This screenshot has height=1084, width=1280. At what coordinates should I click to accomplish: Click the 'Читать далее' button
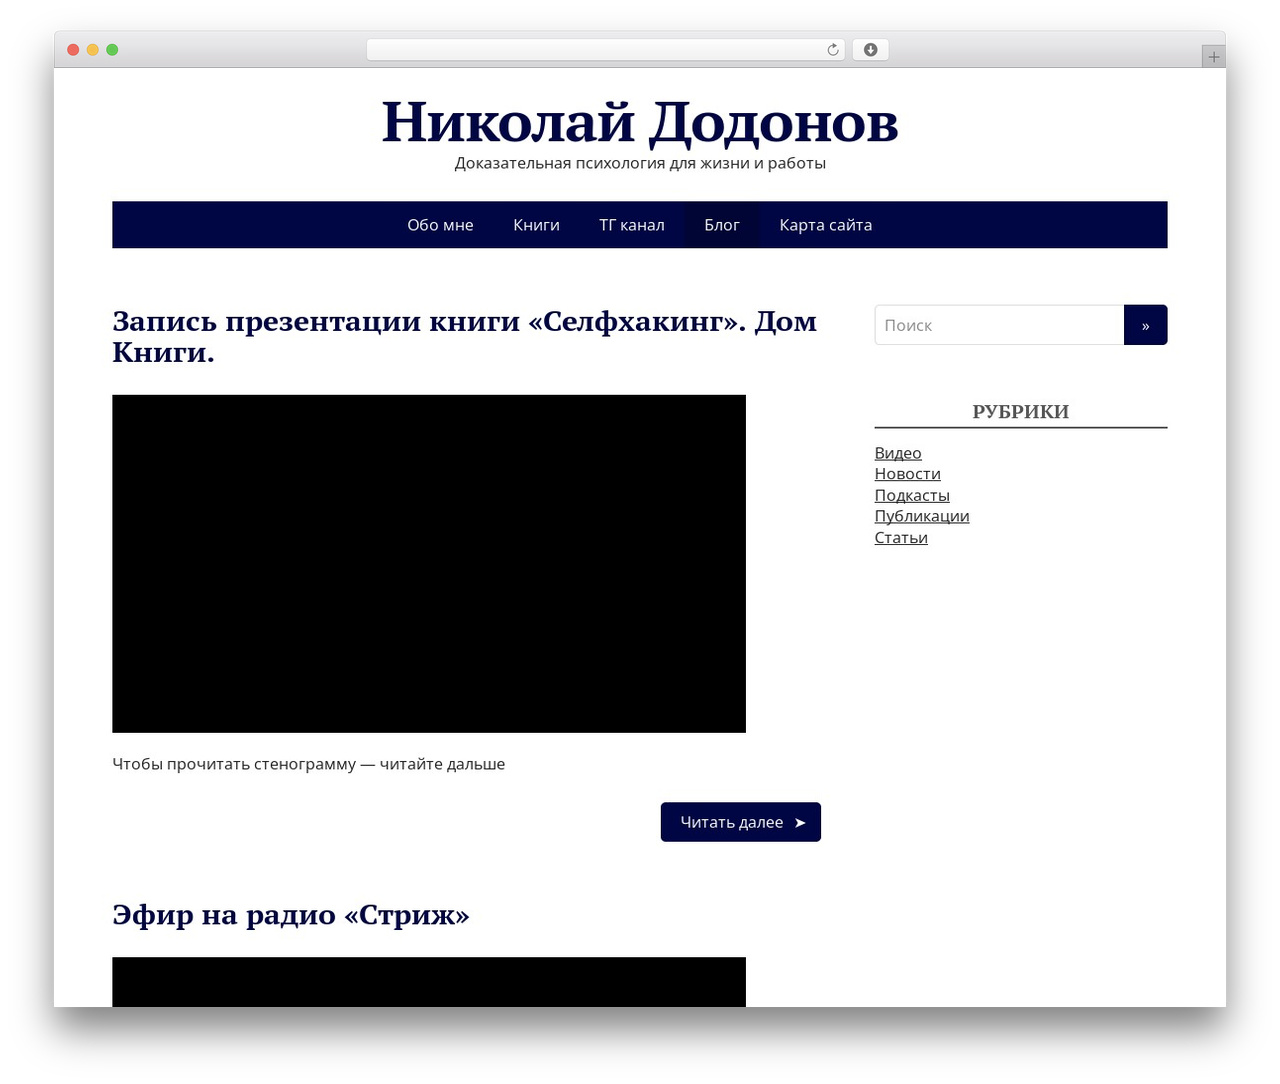point(741,822)
